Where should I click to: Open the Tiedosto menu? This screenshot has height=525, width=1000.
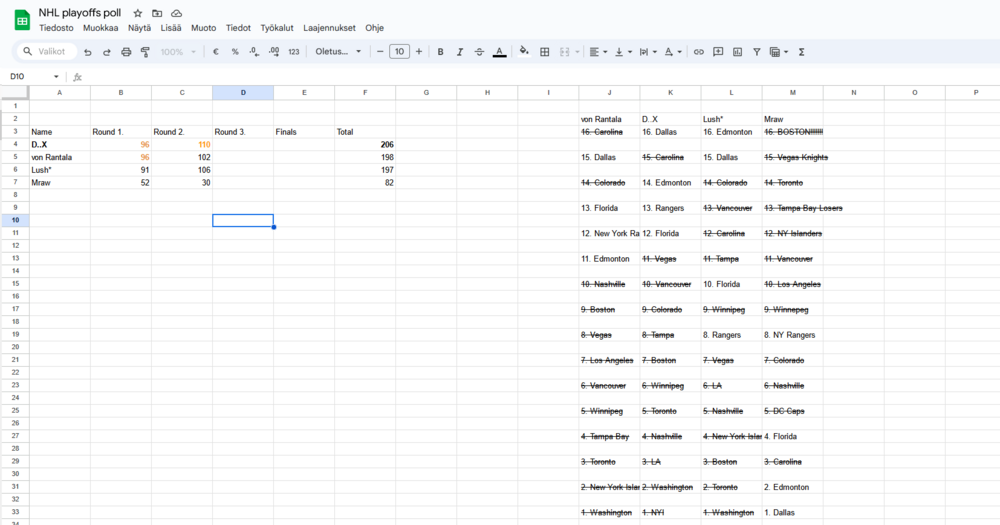pyautogui.click(x=56, y=28)
